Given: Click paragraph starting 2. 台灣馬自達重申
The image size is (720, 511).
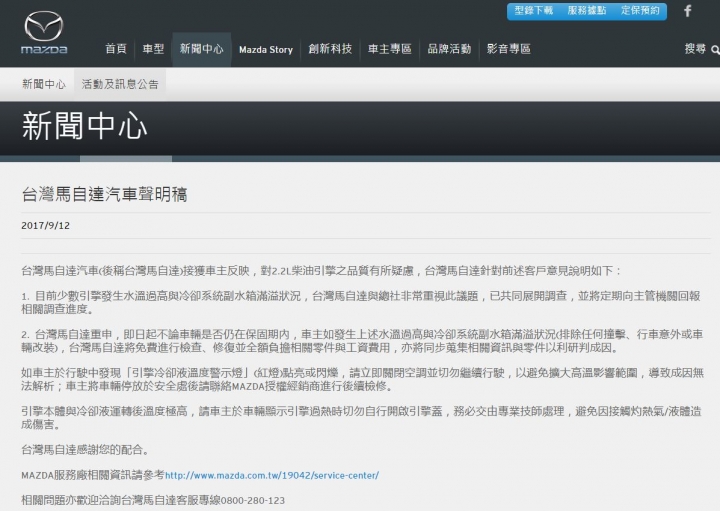Looking at the screenshot, I should coord(362,341).
